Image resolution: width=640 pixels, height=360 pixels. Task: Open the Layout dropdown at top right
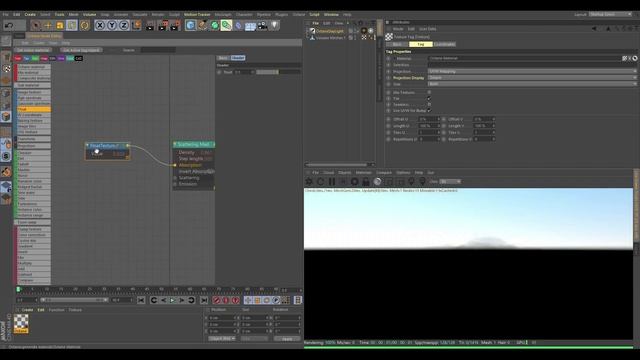[610, 14]
